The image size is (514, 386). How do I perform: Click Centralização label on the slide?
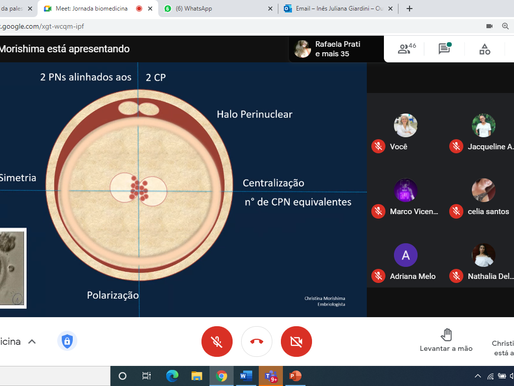pyautogui.click(x=273, y=183)
